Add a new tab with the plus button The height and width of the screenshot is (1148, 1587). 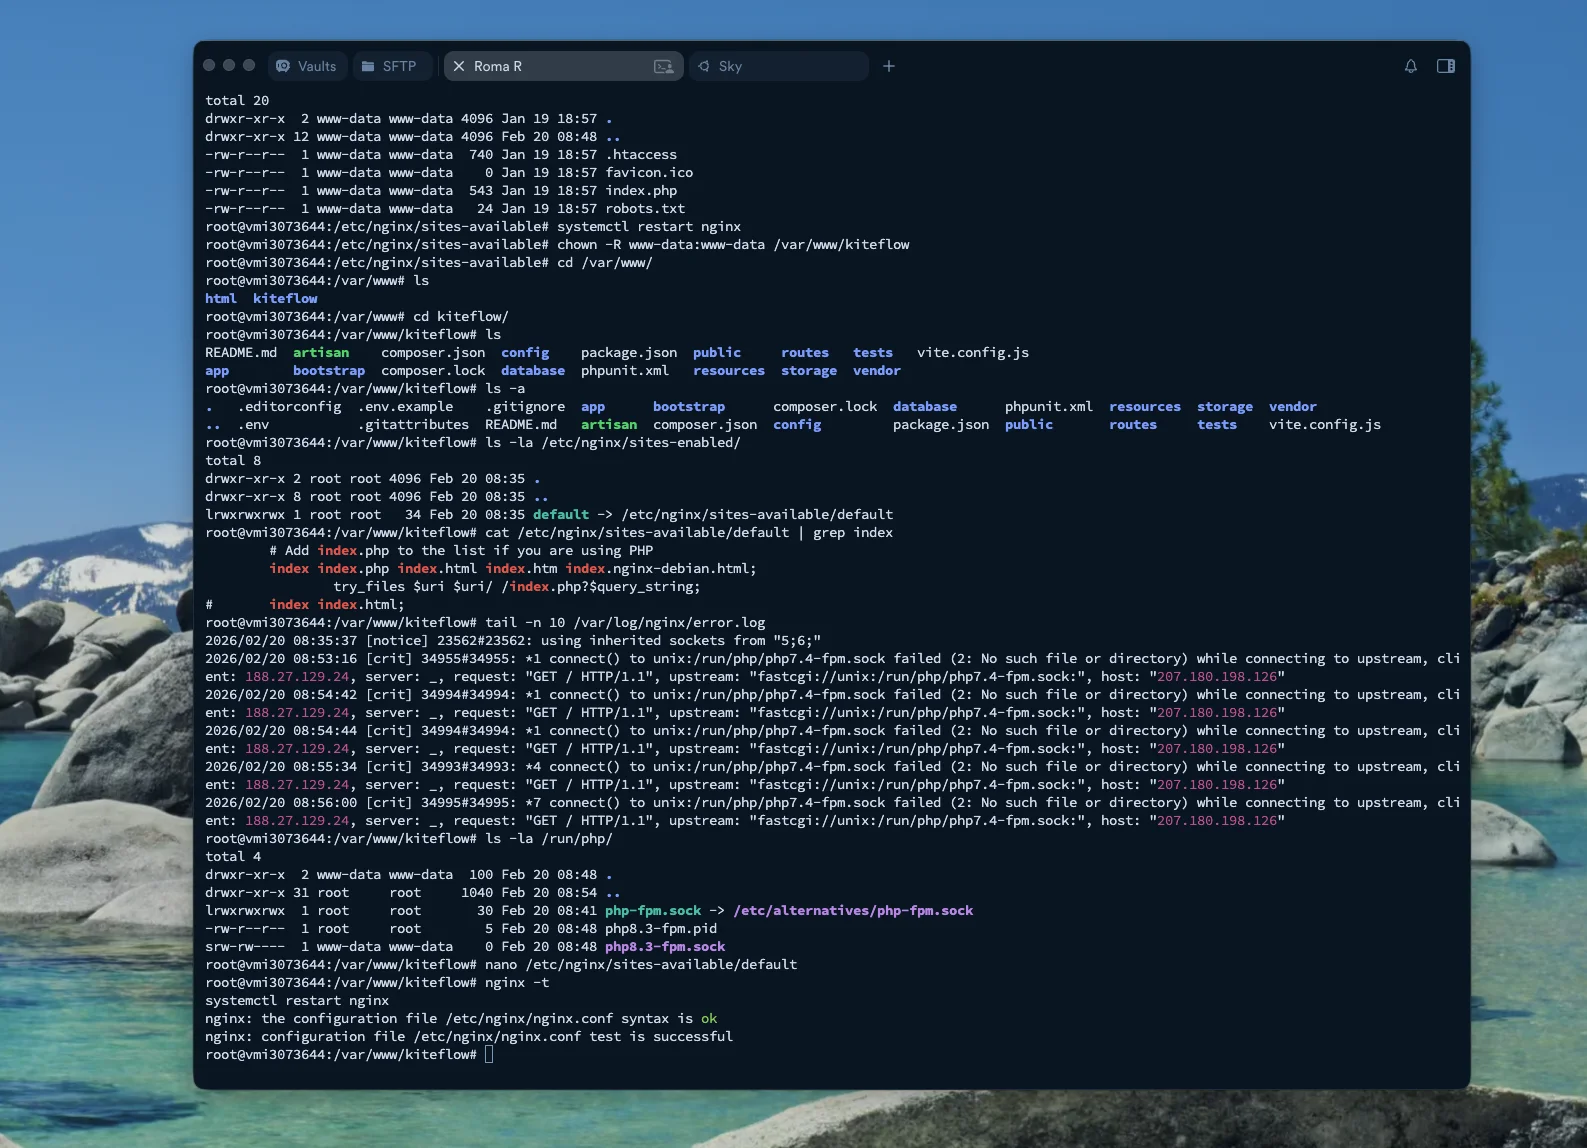[889, 66]
